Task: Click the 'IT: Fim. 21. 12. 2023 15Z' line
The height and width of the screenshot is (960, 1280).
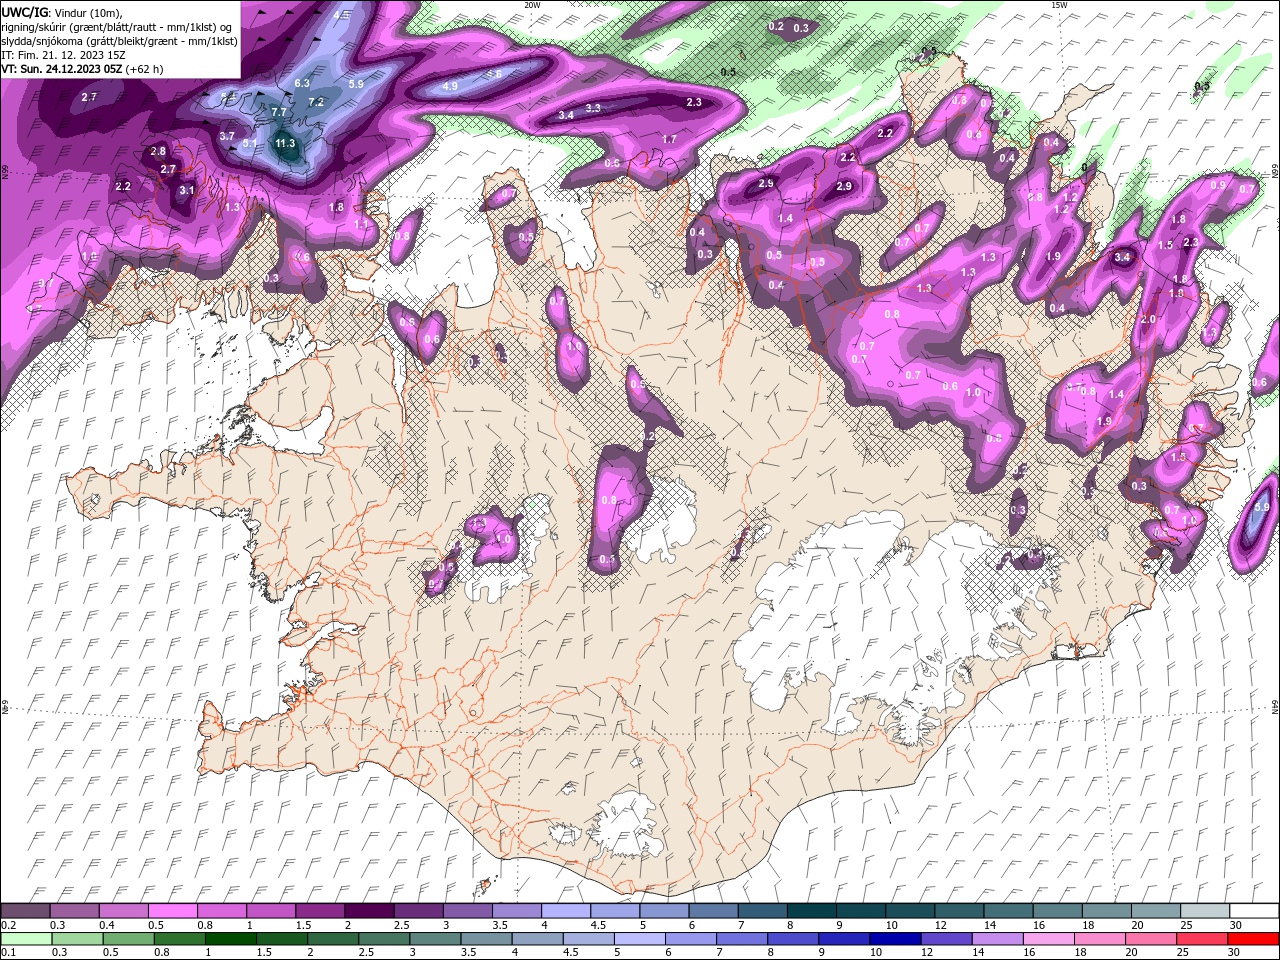Action: click(x=62, y=55)
